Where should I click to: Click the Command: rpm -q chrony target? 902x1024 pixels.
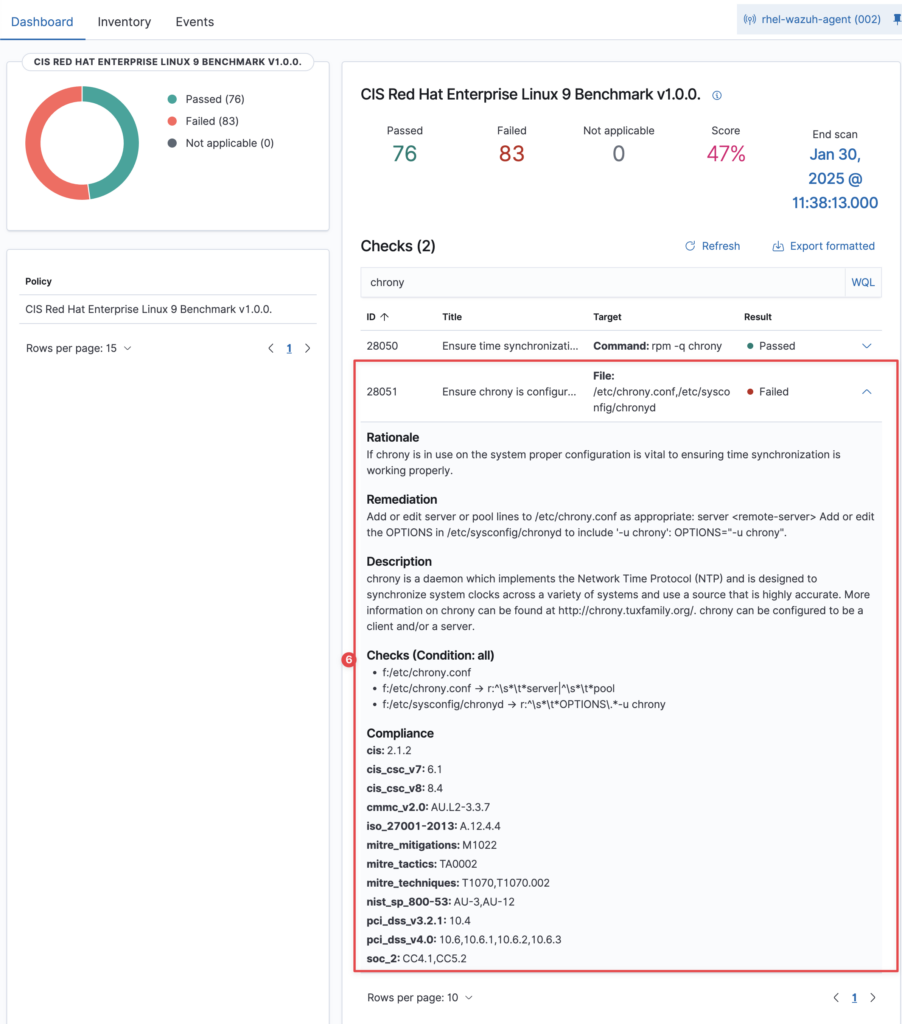[658, 346]
